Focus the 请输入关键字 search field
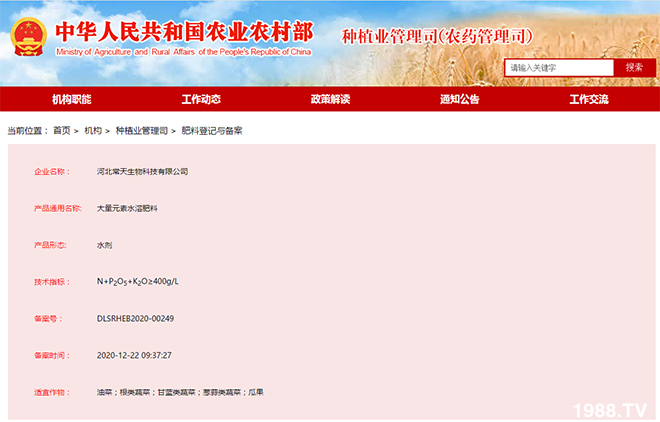Viewport: 660px width, 422px height. point(558,68)
